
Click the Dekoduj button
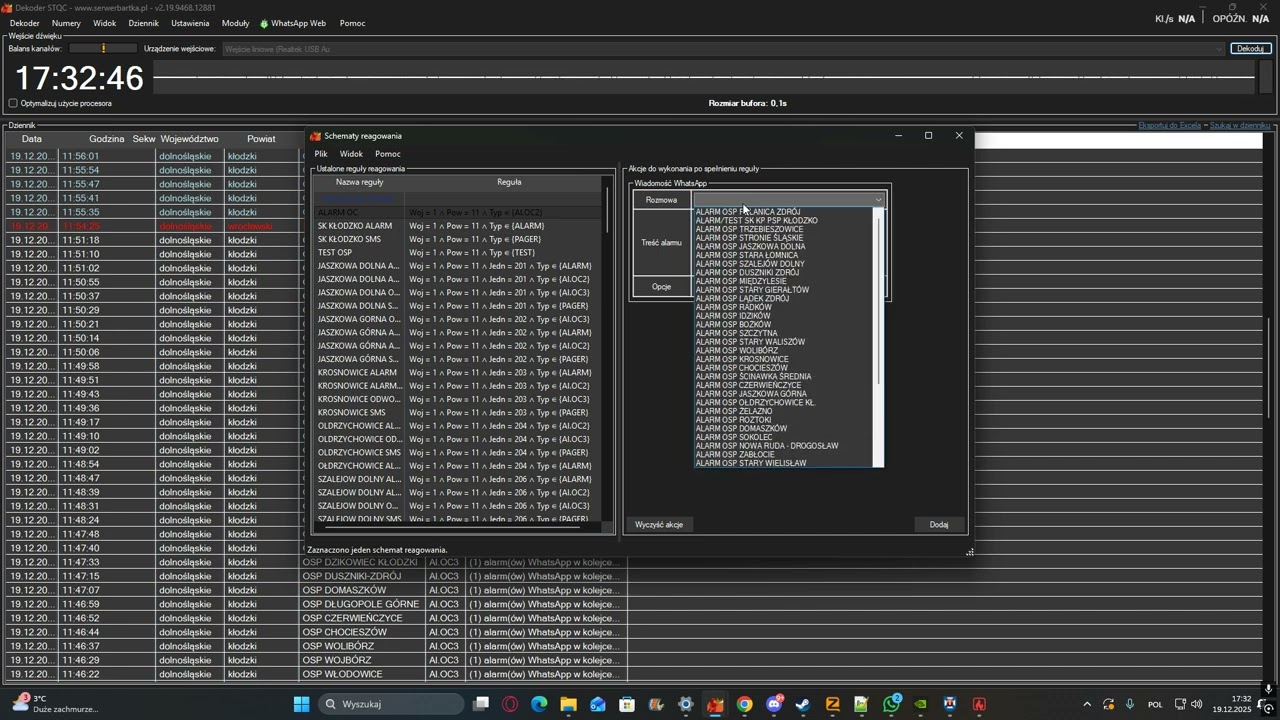1250,48
